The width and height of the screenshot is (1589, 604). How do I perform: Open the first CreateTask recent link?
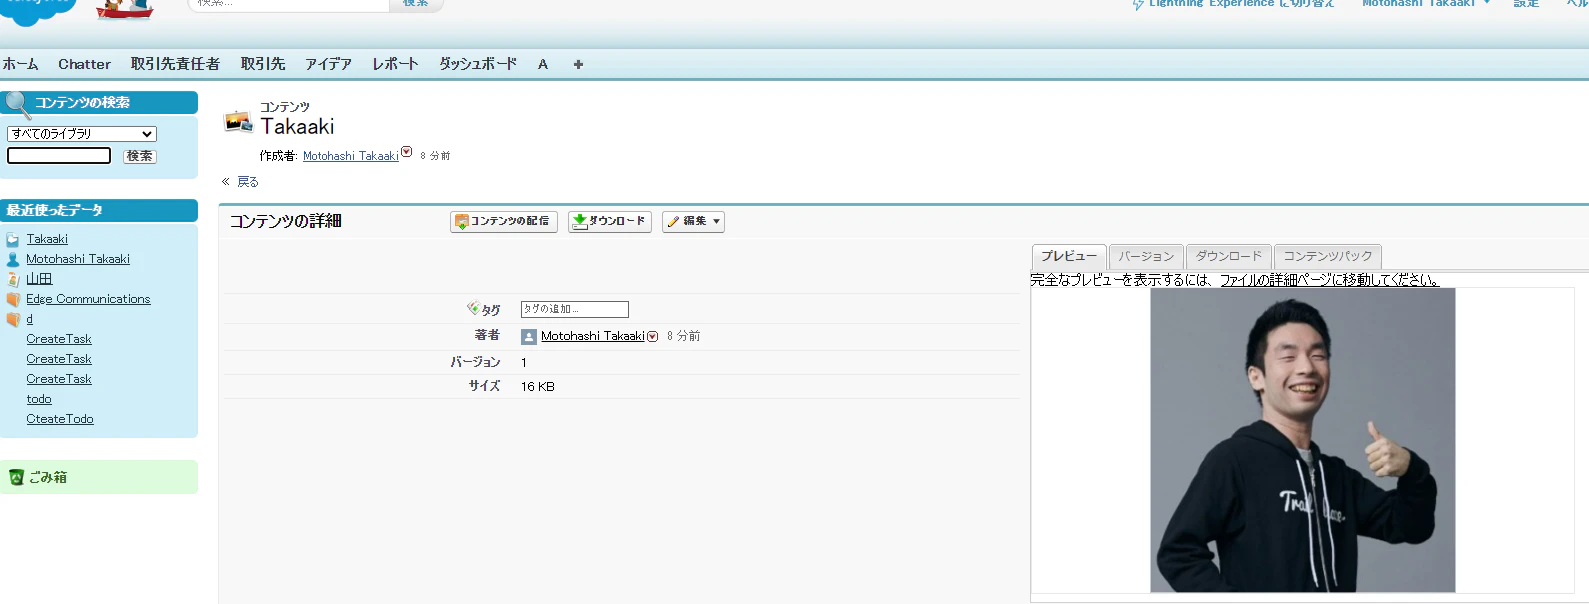(59, 339)
